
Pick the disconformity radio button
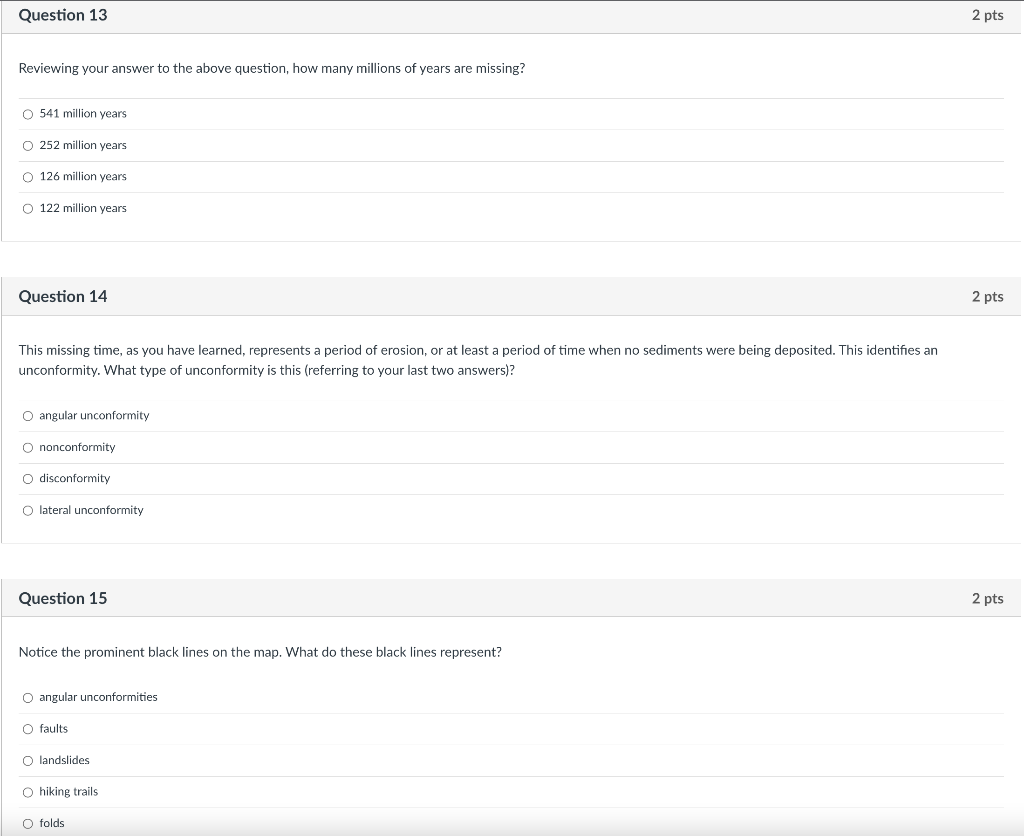coord(27,479)
